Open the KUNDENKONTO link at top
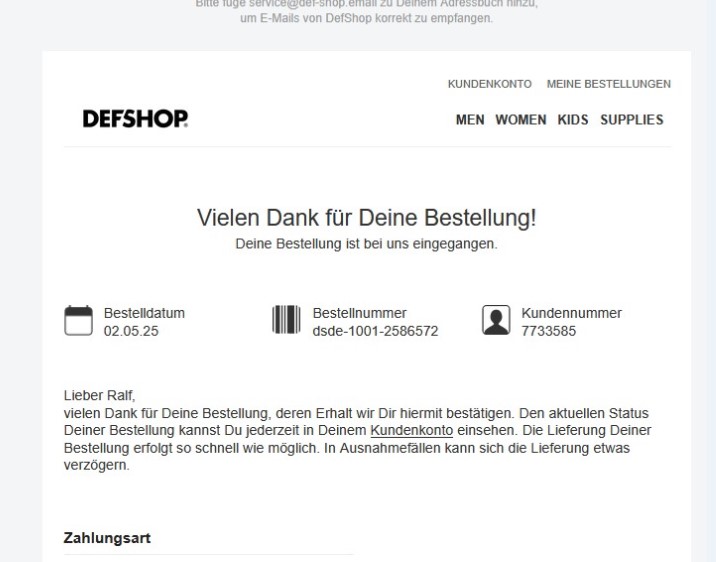This screenshot has width=716, height=562. coord(490,84)
